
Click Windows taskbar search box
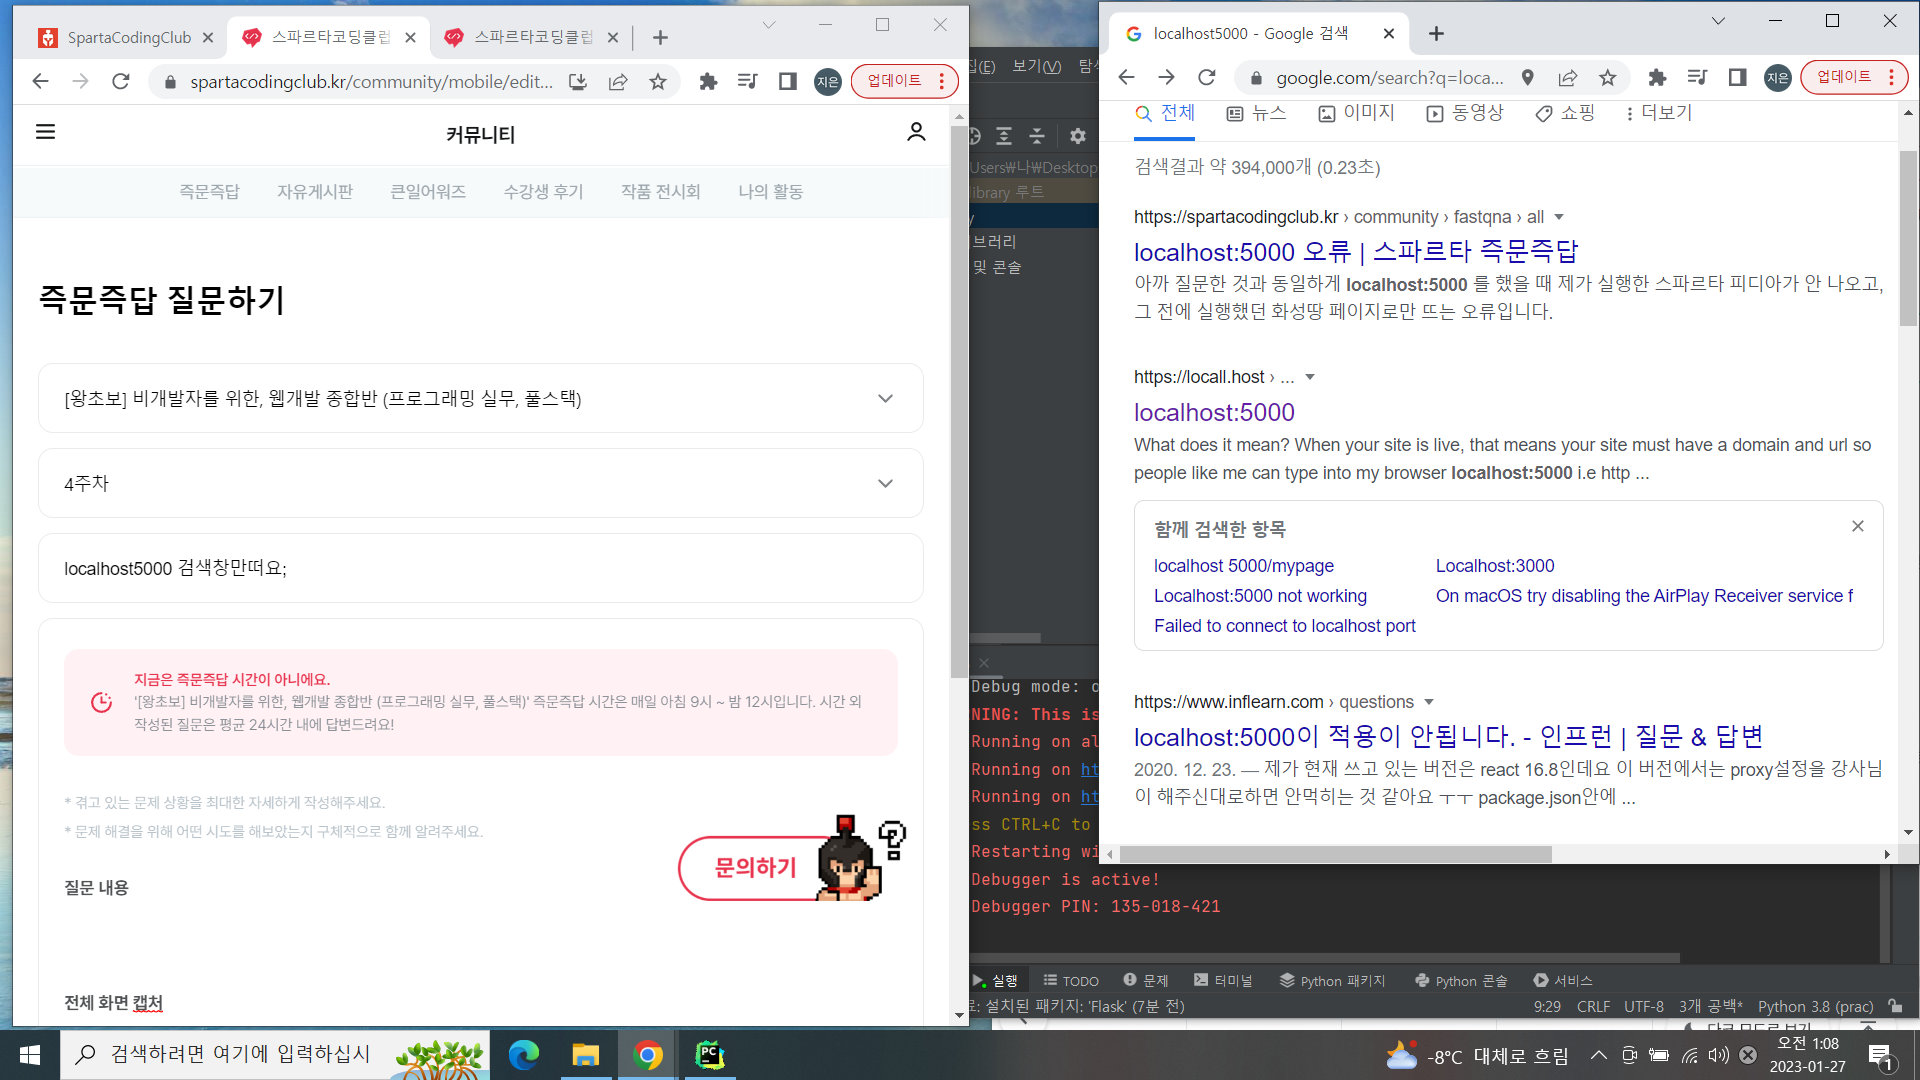point(275,1055)
